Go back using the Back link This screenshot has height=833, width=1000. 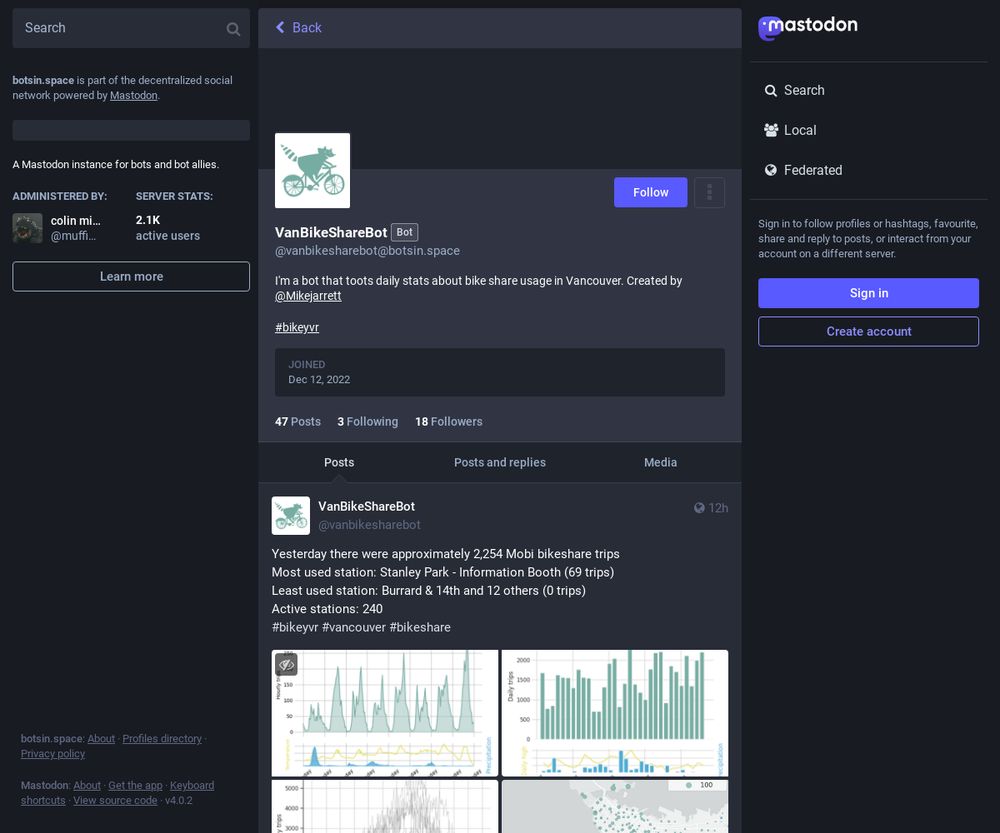click(298, 27)
